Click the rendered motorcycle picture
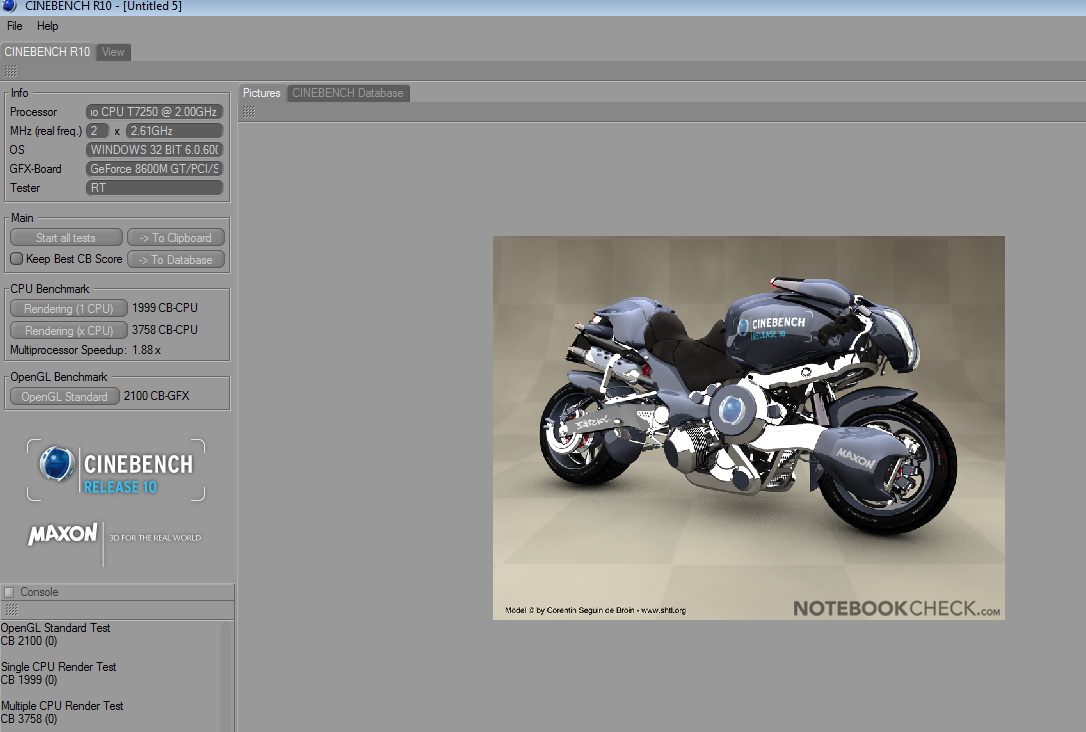 (x=749, y=428)
